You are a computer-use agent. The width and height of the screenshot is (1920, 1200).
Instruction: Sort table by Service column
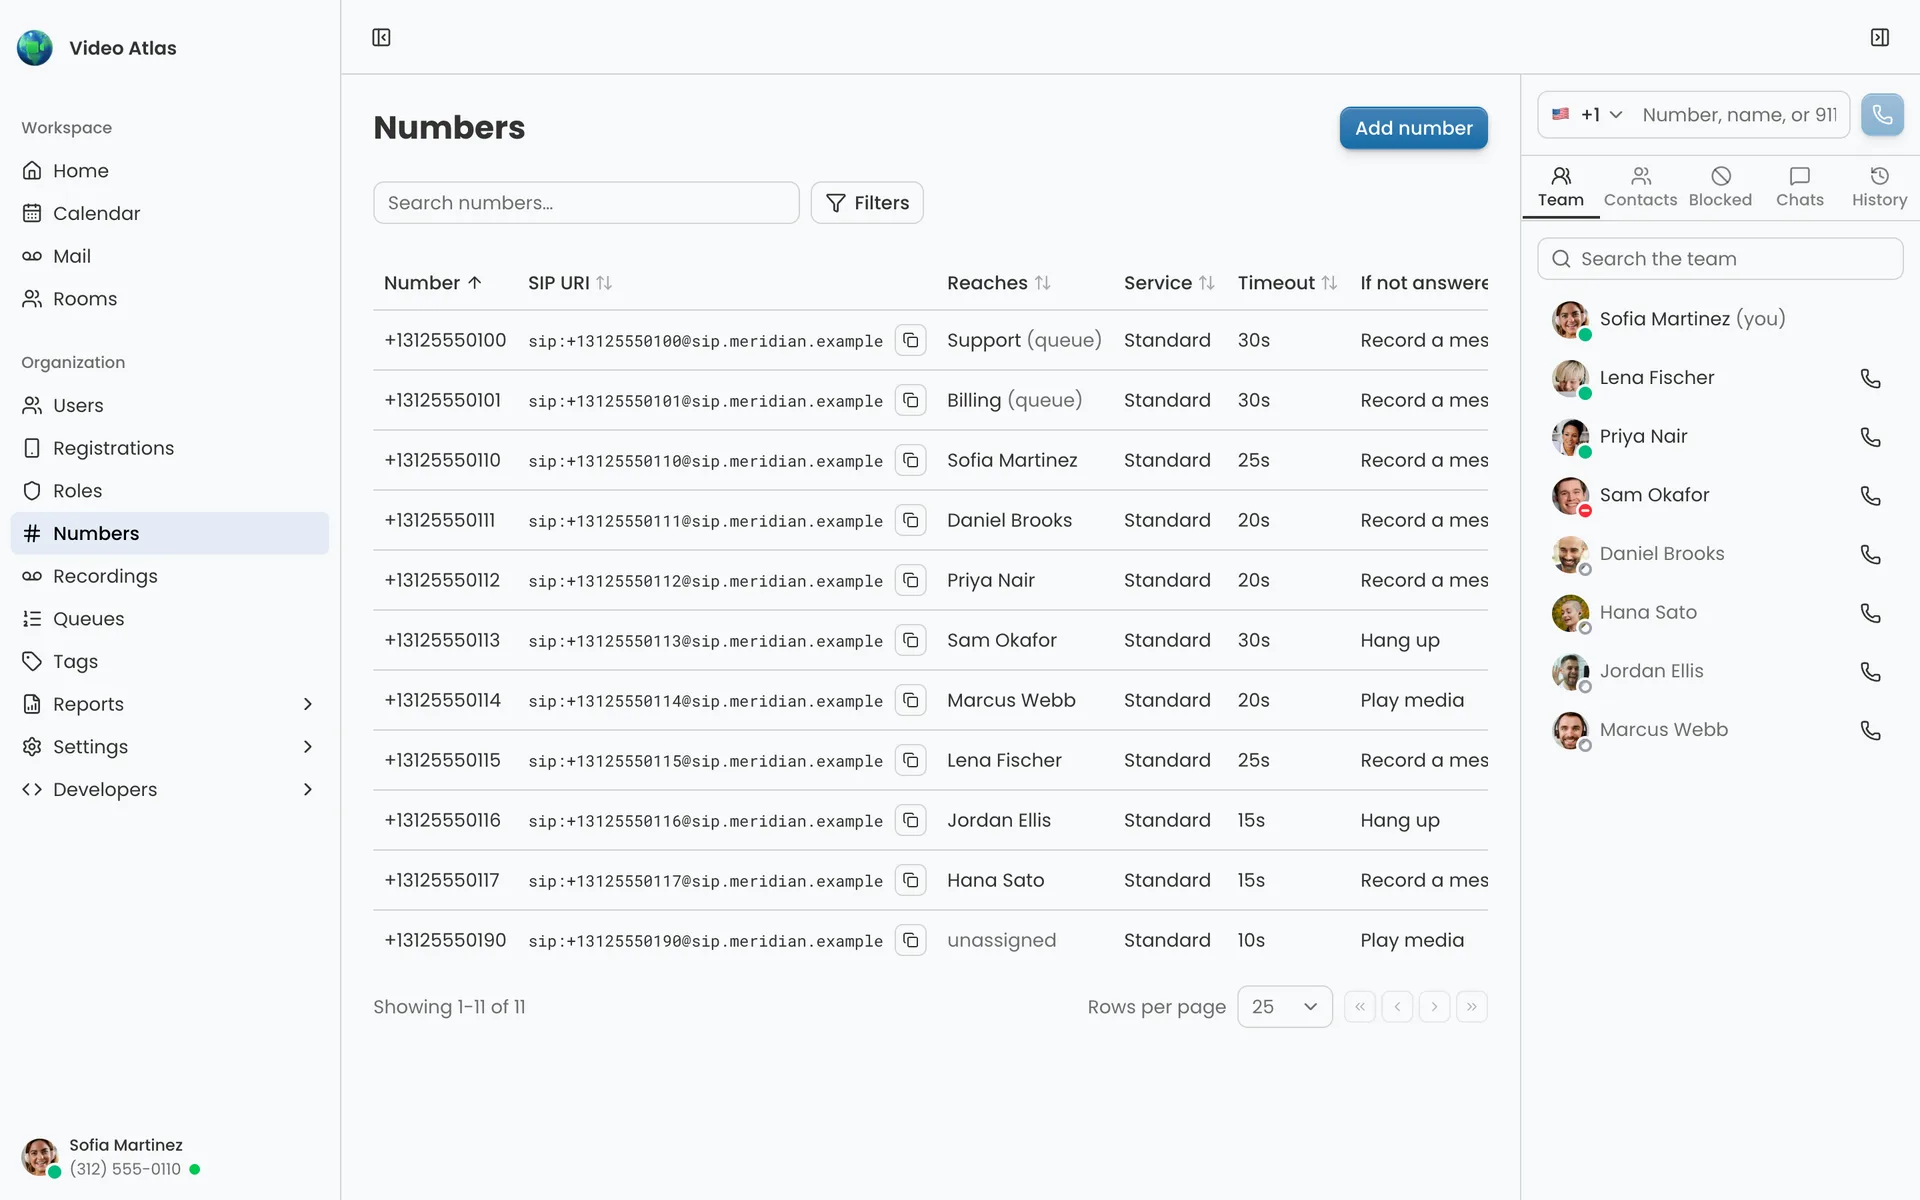1169,283
